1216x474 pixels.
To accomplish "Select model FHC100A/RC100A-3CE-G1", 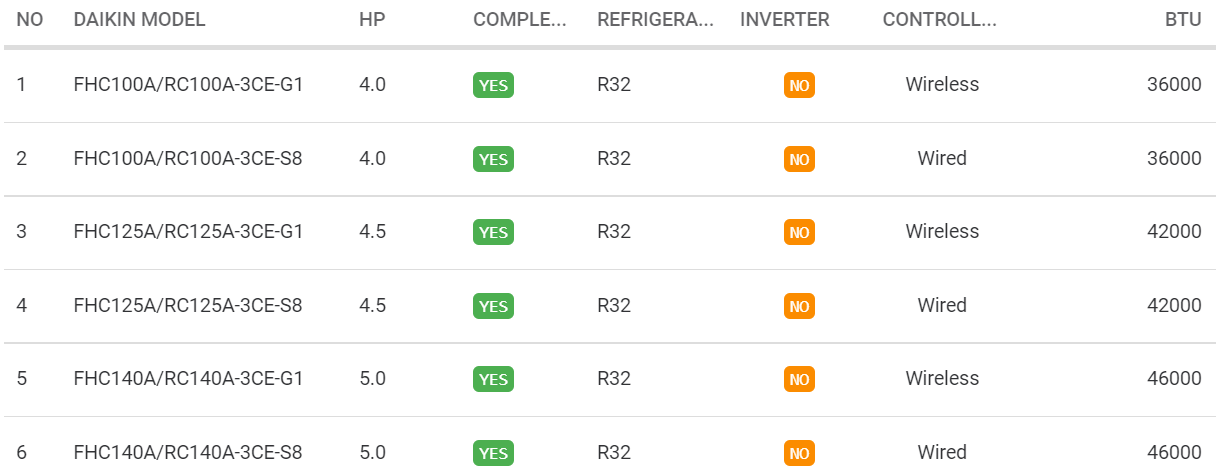I will click(188, 85).
